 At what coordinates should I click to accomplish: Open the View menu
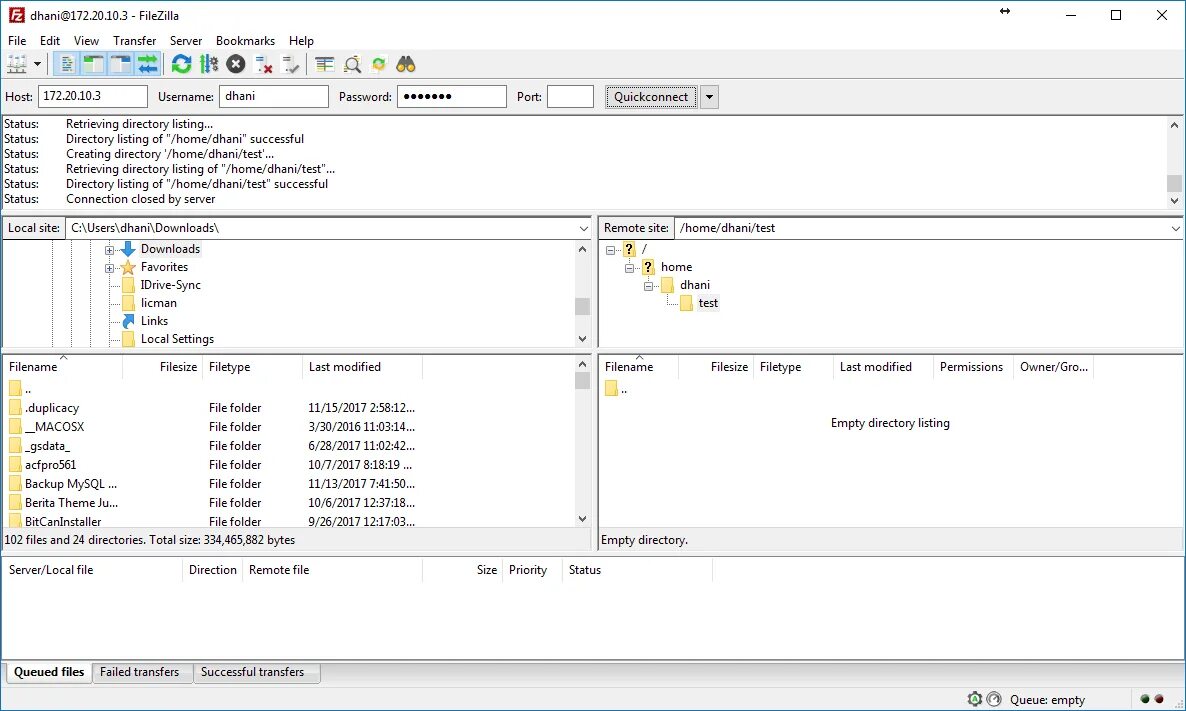click(x=86, y=41)
